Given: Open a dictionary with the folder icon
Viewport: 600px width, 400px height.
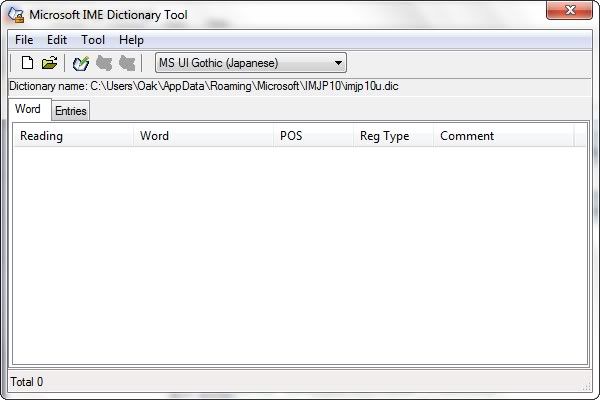Looking at the screenshot, I should coord(49,63).
